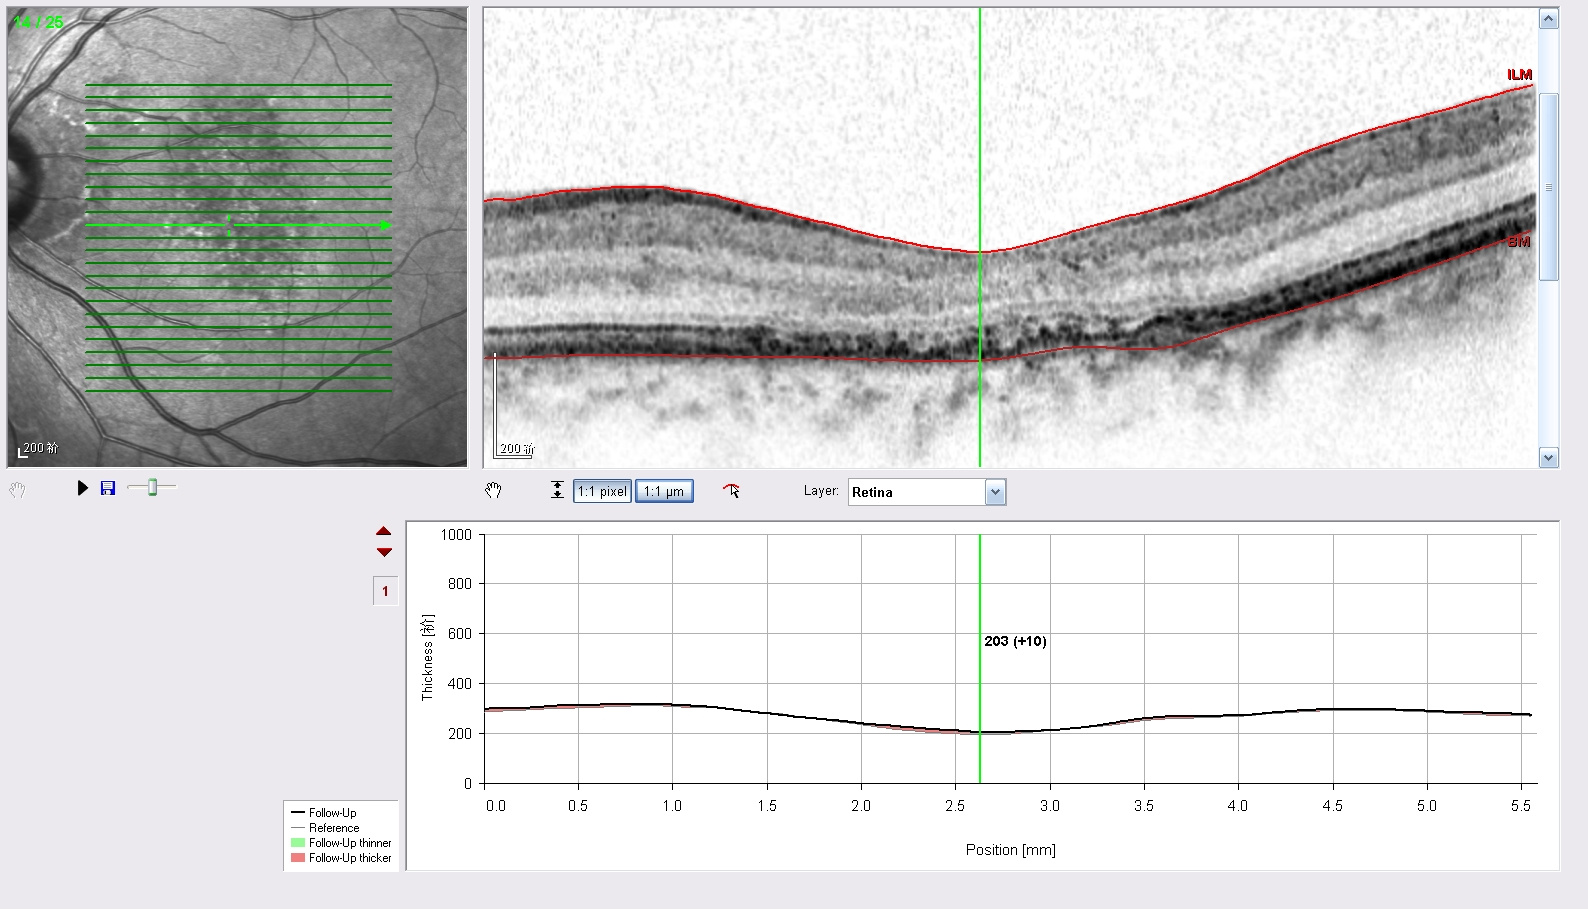Screen dimensions: 1588x909
Task: Click the numbered button 1 beside the graph
Action: pyautogui.click(x=385, y=591)
